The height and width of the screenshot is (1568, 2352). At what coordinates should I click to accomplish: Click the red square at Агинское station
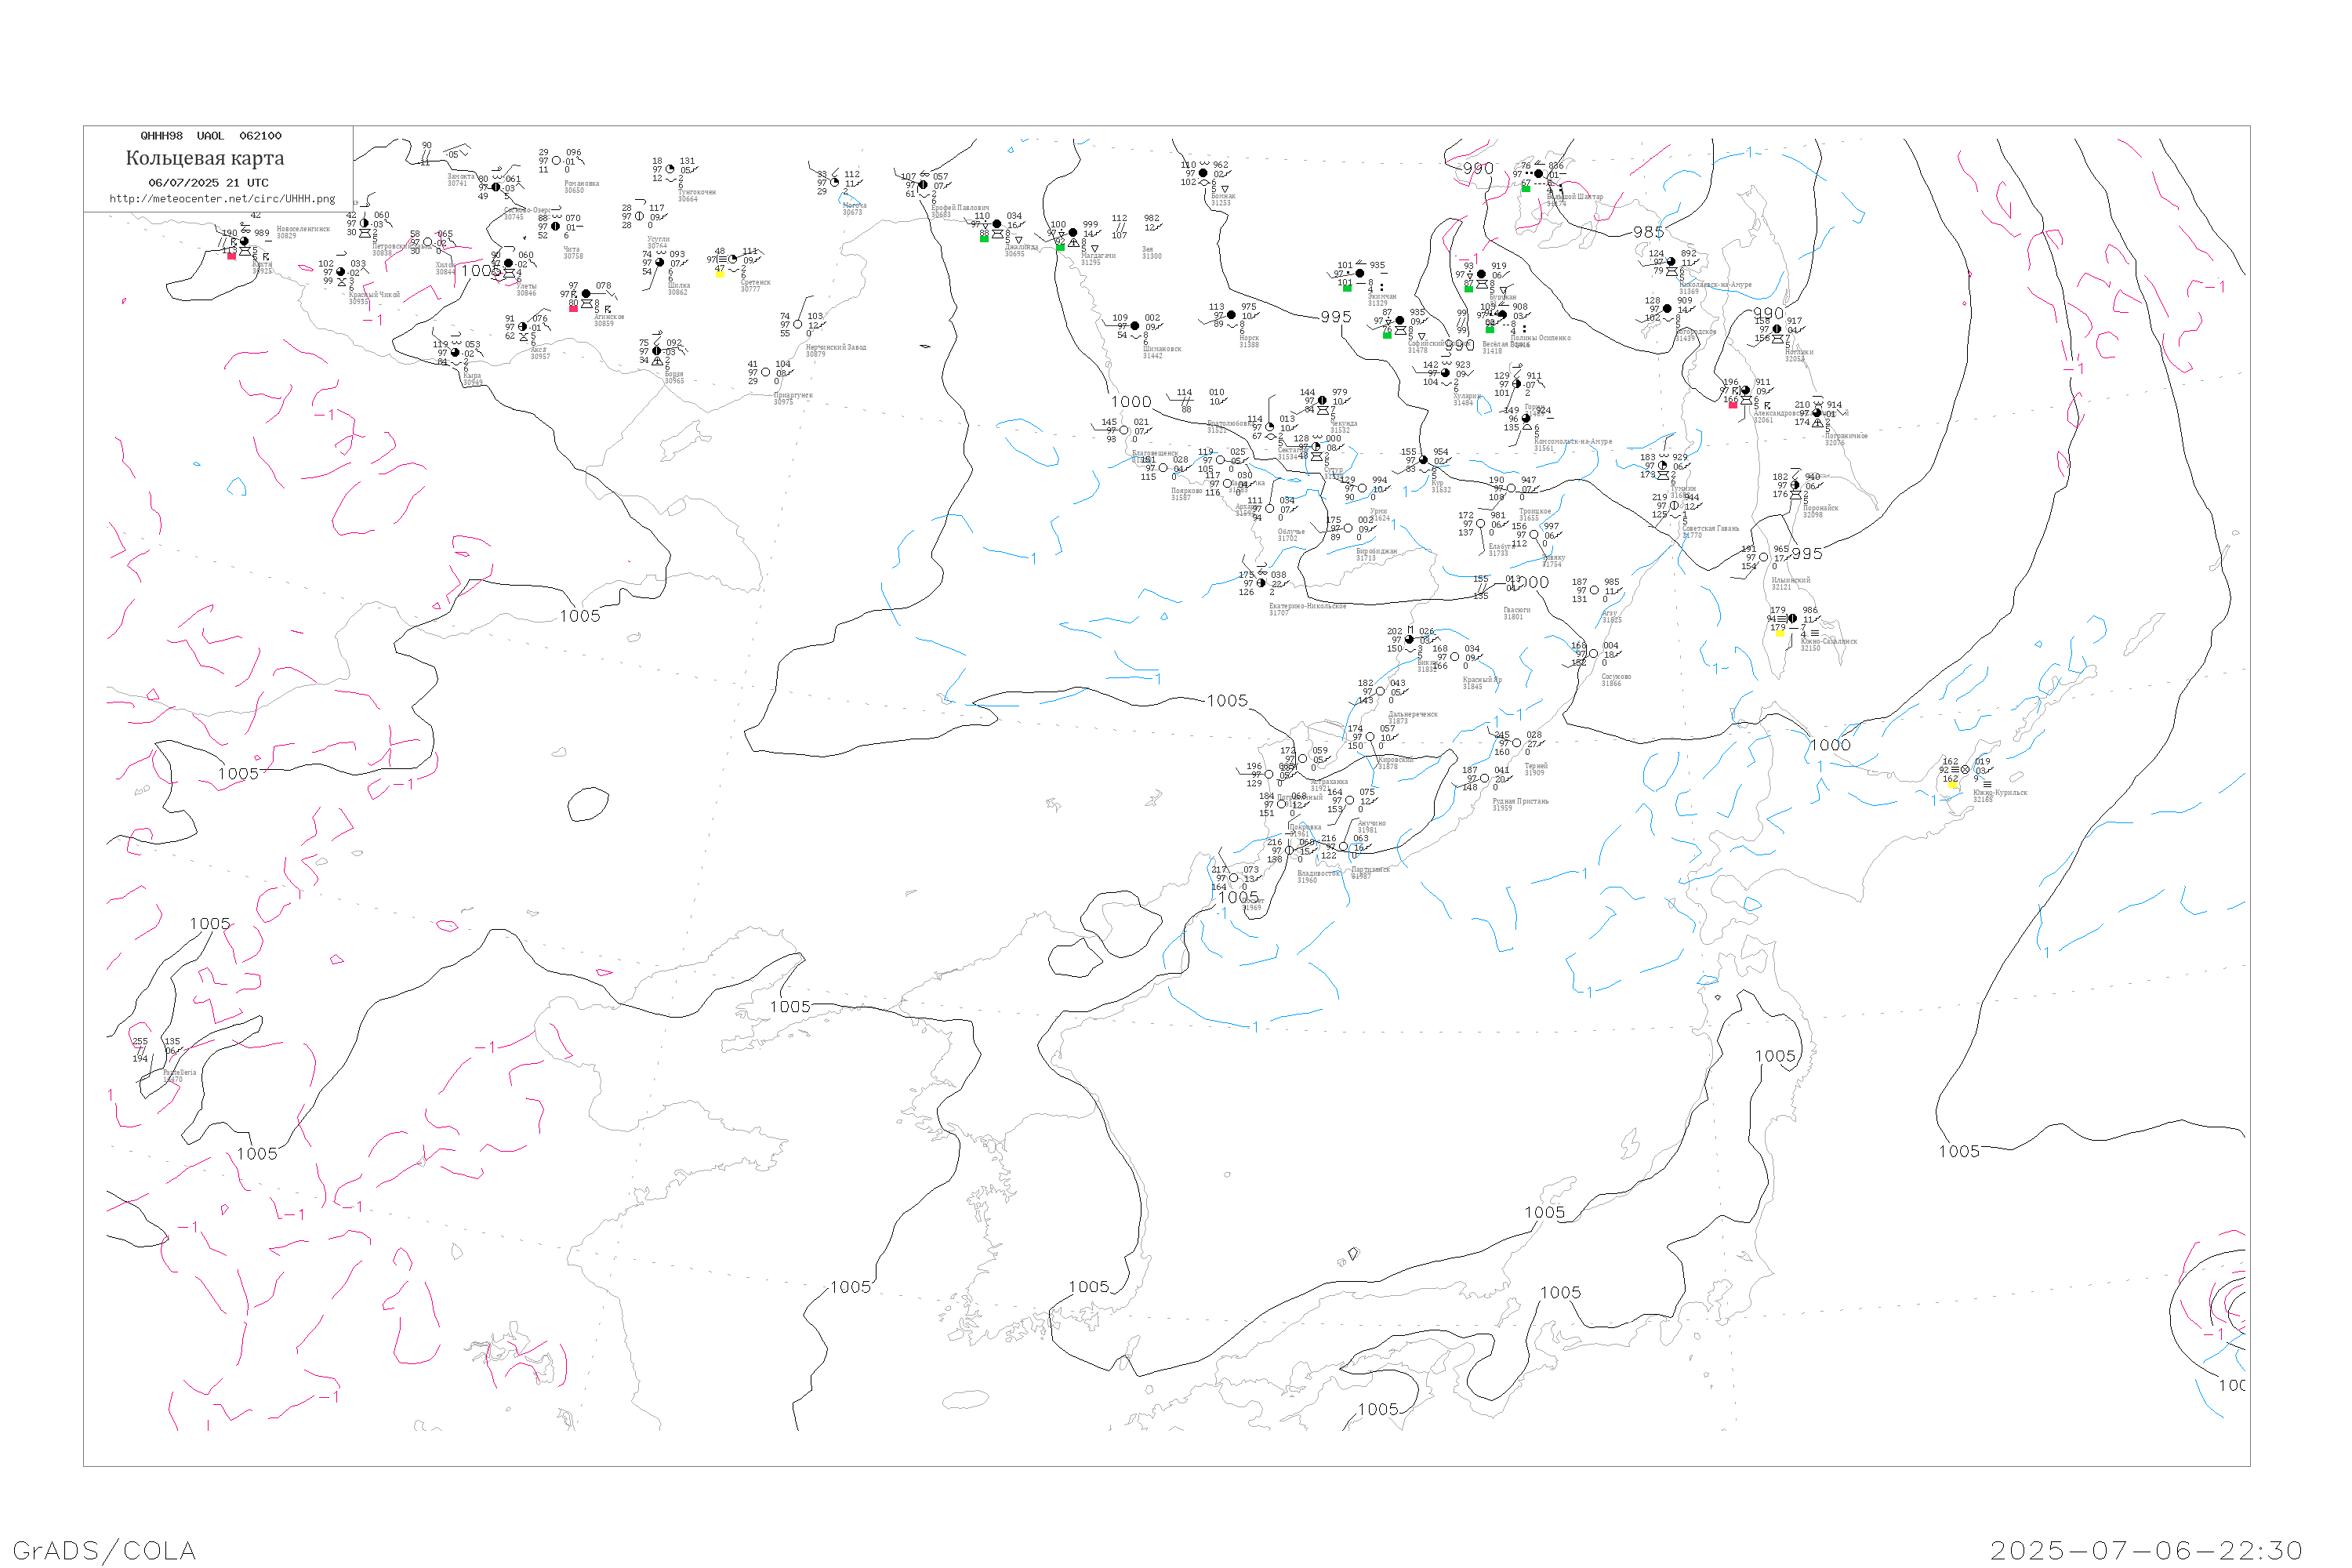[573, 309]
